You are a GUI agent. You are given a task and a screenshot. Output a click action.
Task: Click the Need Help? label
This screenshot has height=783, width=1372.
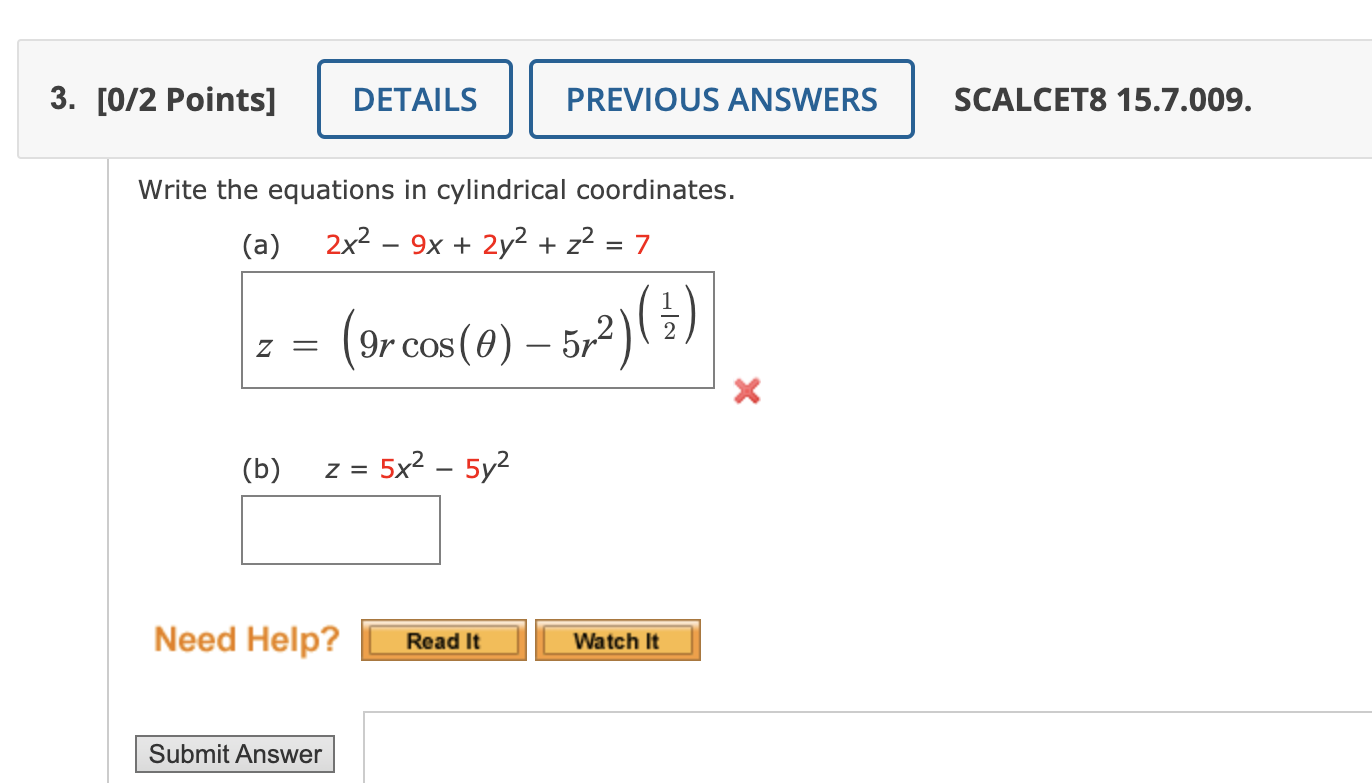246,639
